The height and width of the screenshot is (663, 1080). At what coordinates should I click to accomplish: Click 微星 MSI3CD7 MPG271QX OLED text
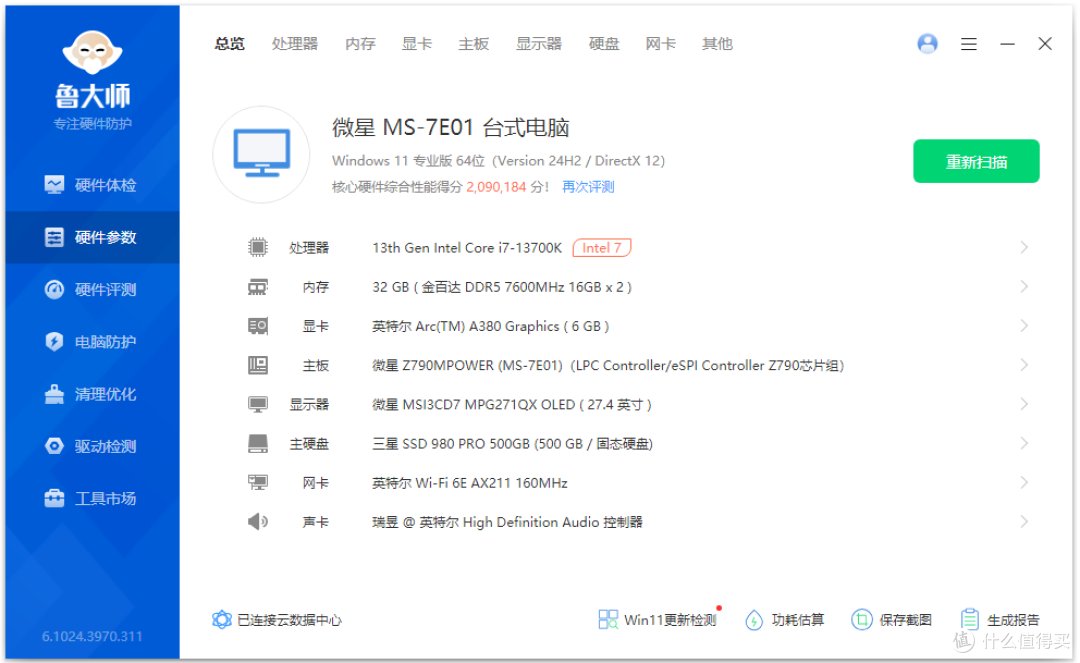tap(512, 405)
